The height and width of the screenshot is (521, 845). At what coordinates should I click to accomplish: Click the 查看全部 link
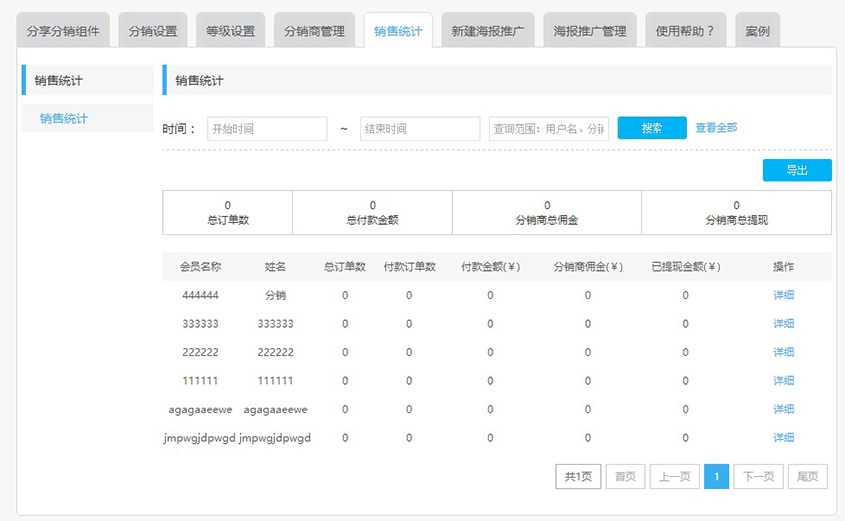click(x=716, y=128)
